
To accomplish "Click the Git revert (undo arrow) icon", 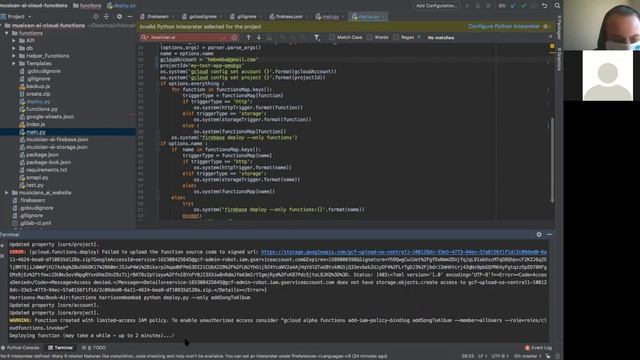I will click(544, 6).
